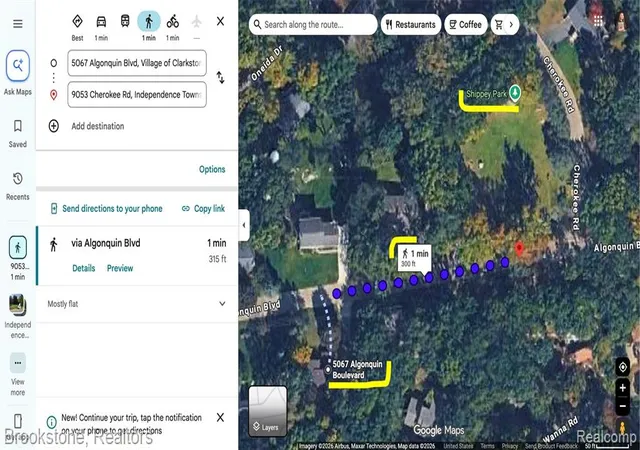Select driving travel mode icon
This screenshot has height=450, width=640.
pos(101,21)
